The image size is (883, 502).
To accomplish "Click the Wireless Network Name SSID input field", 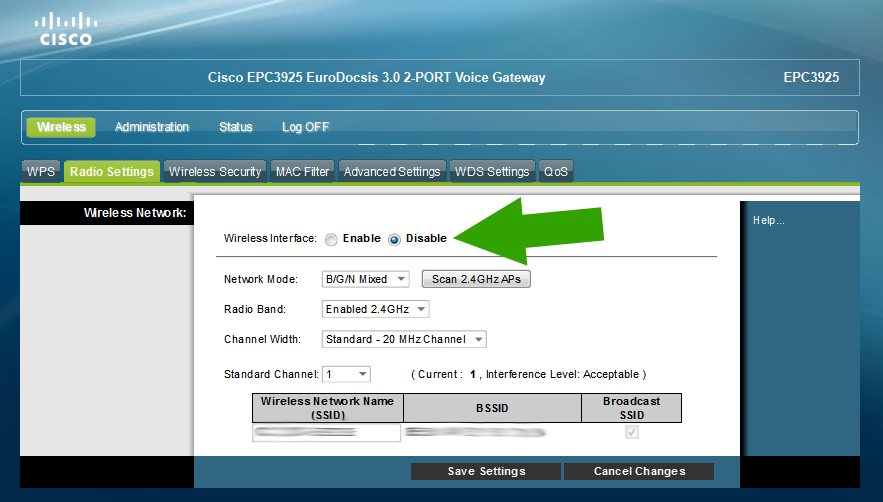I will pyautogui.click(x=327, y=433).
